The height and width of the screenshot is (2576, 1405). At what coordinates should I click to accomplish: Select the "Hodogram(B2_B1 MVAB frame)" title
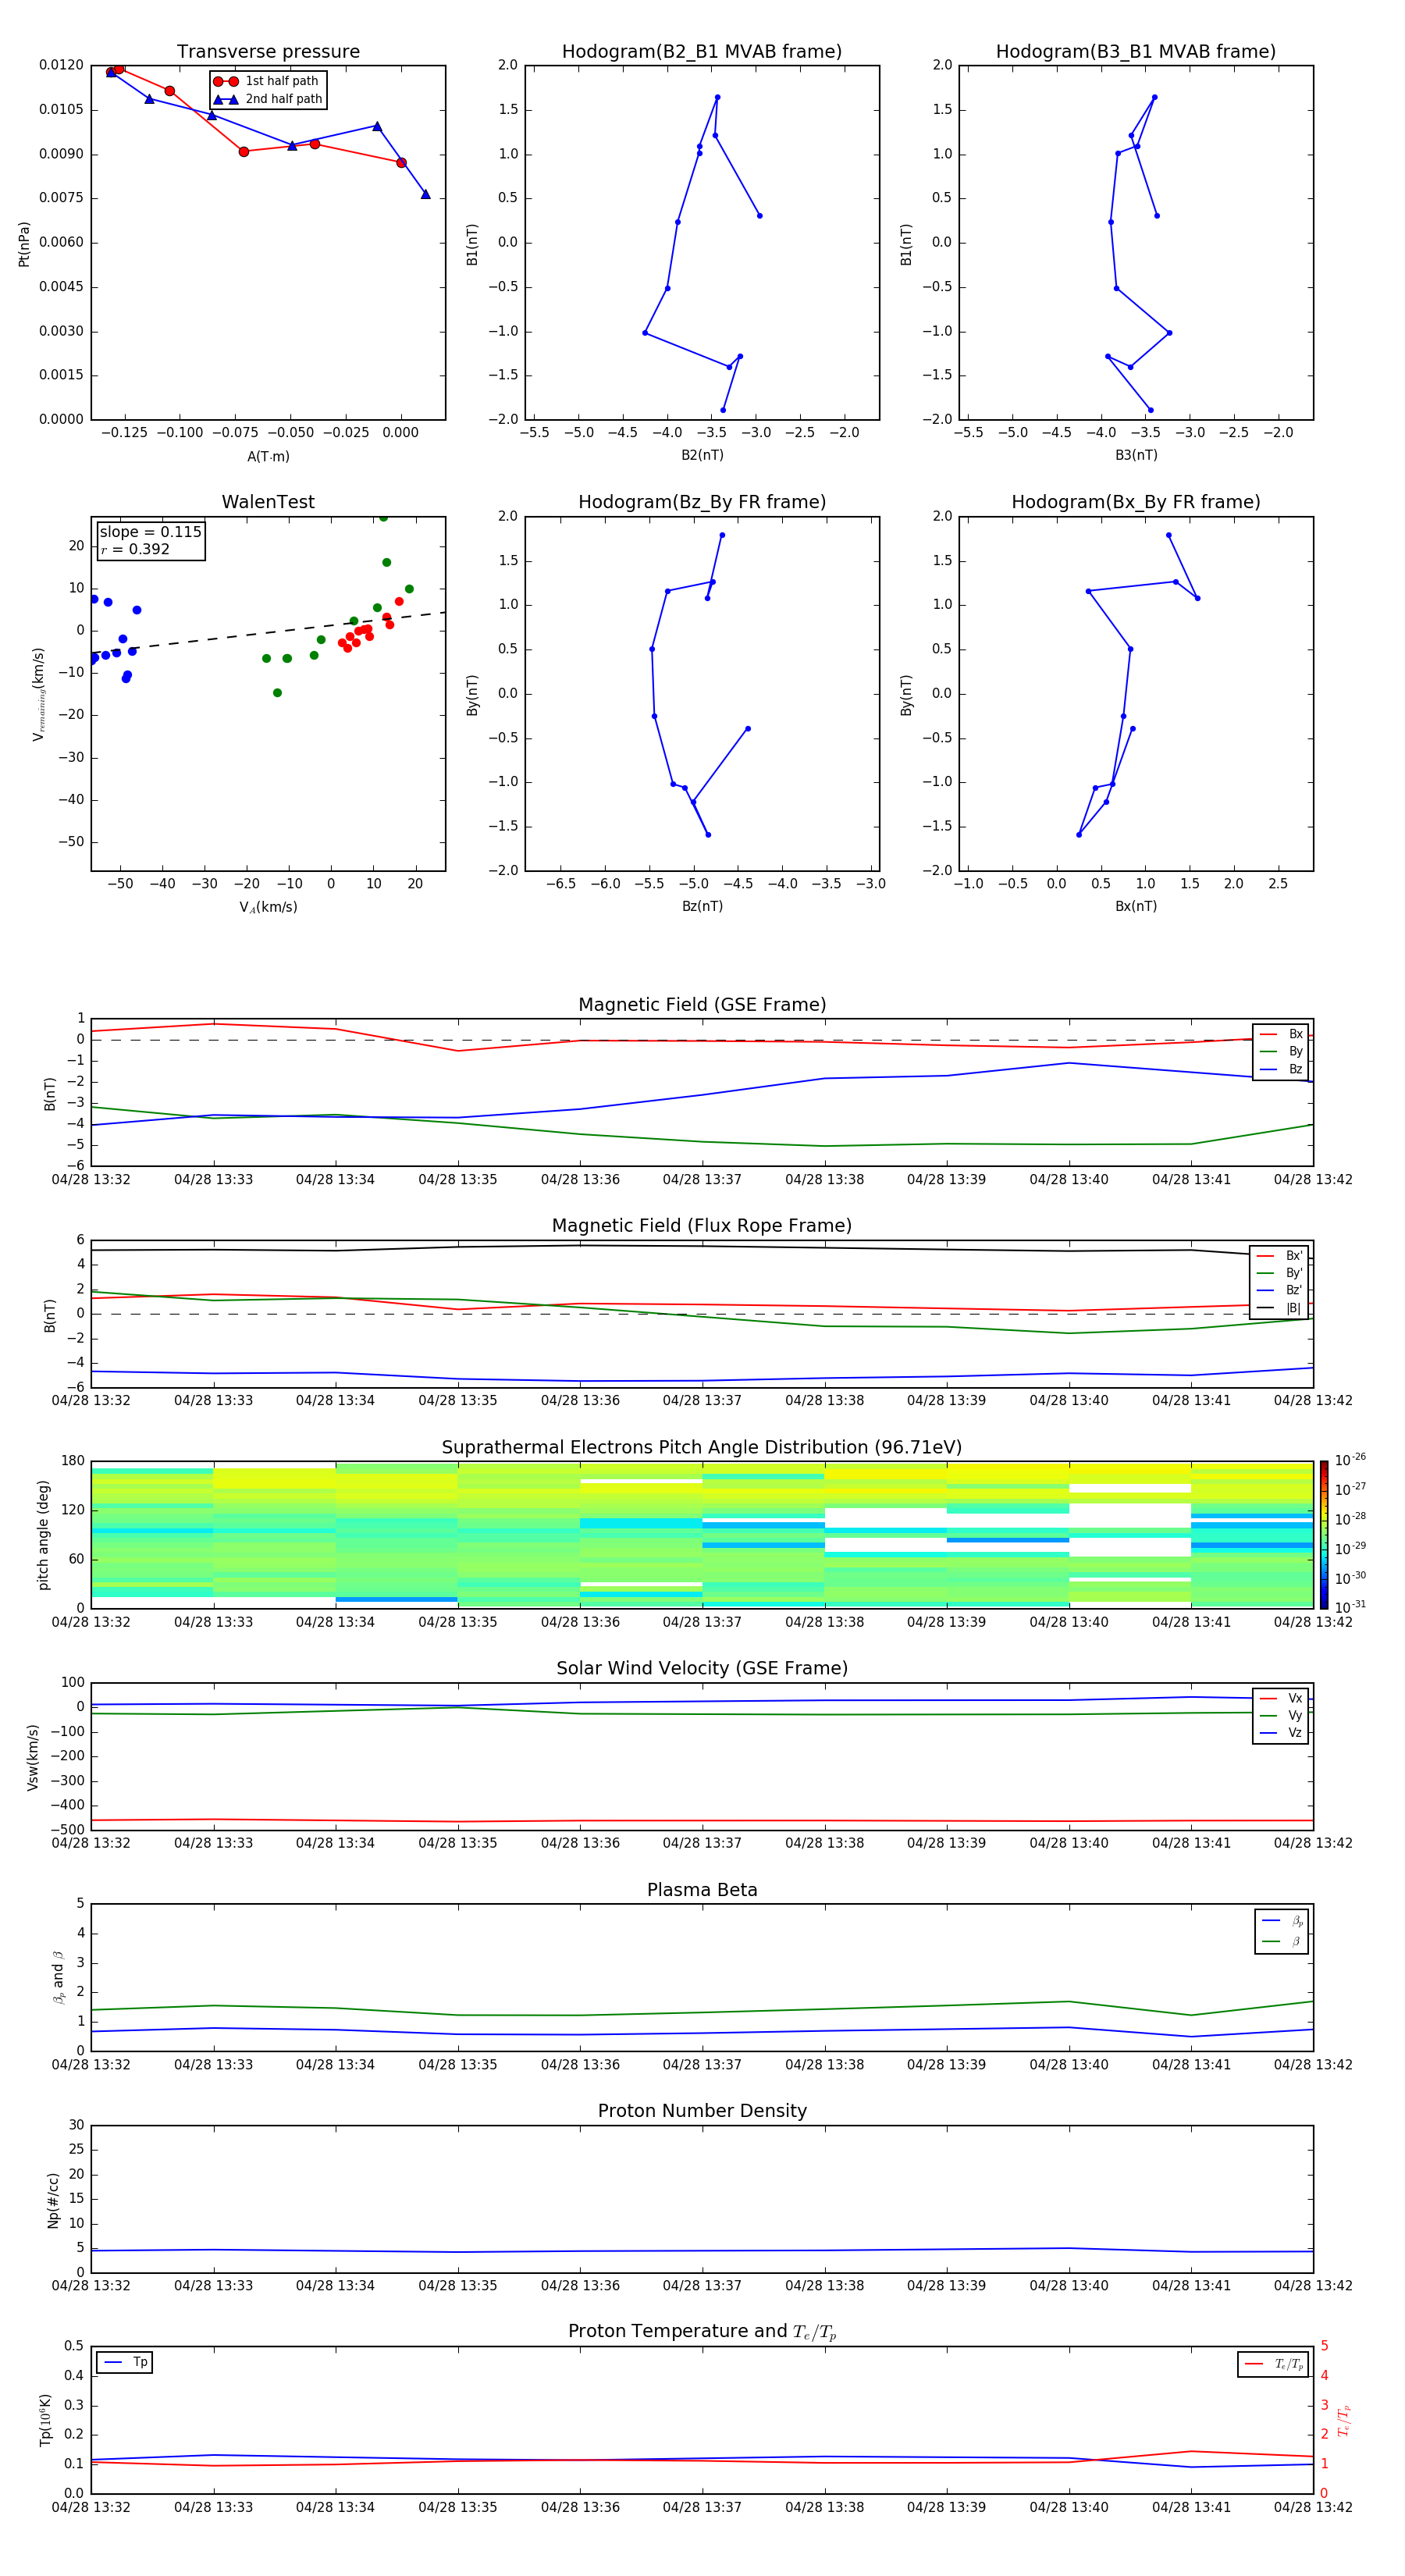point(701,51)
